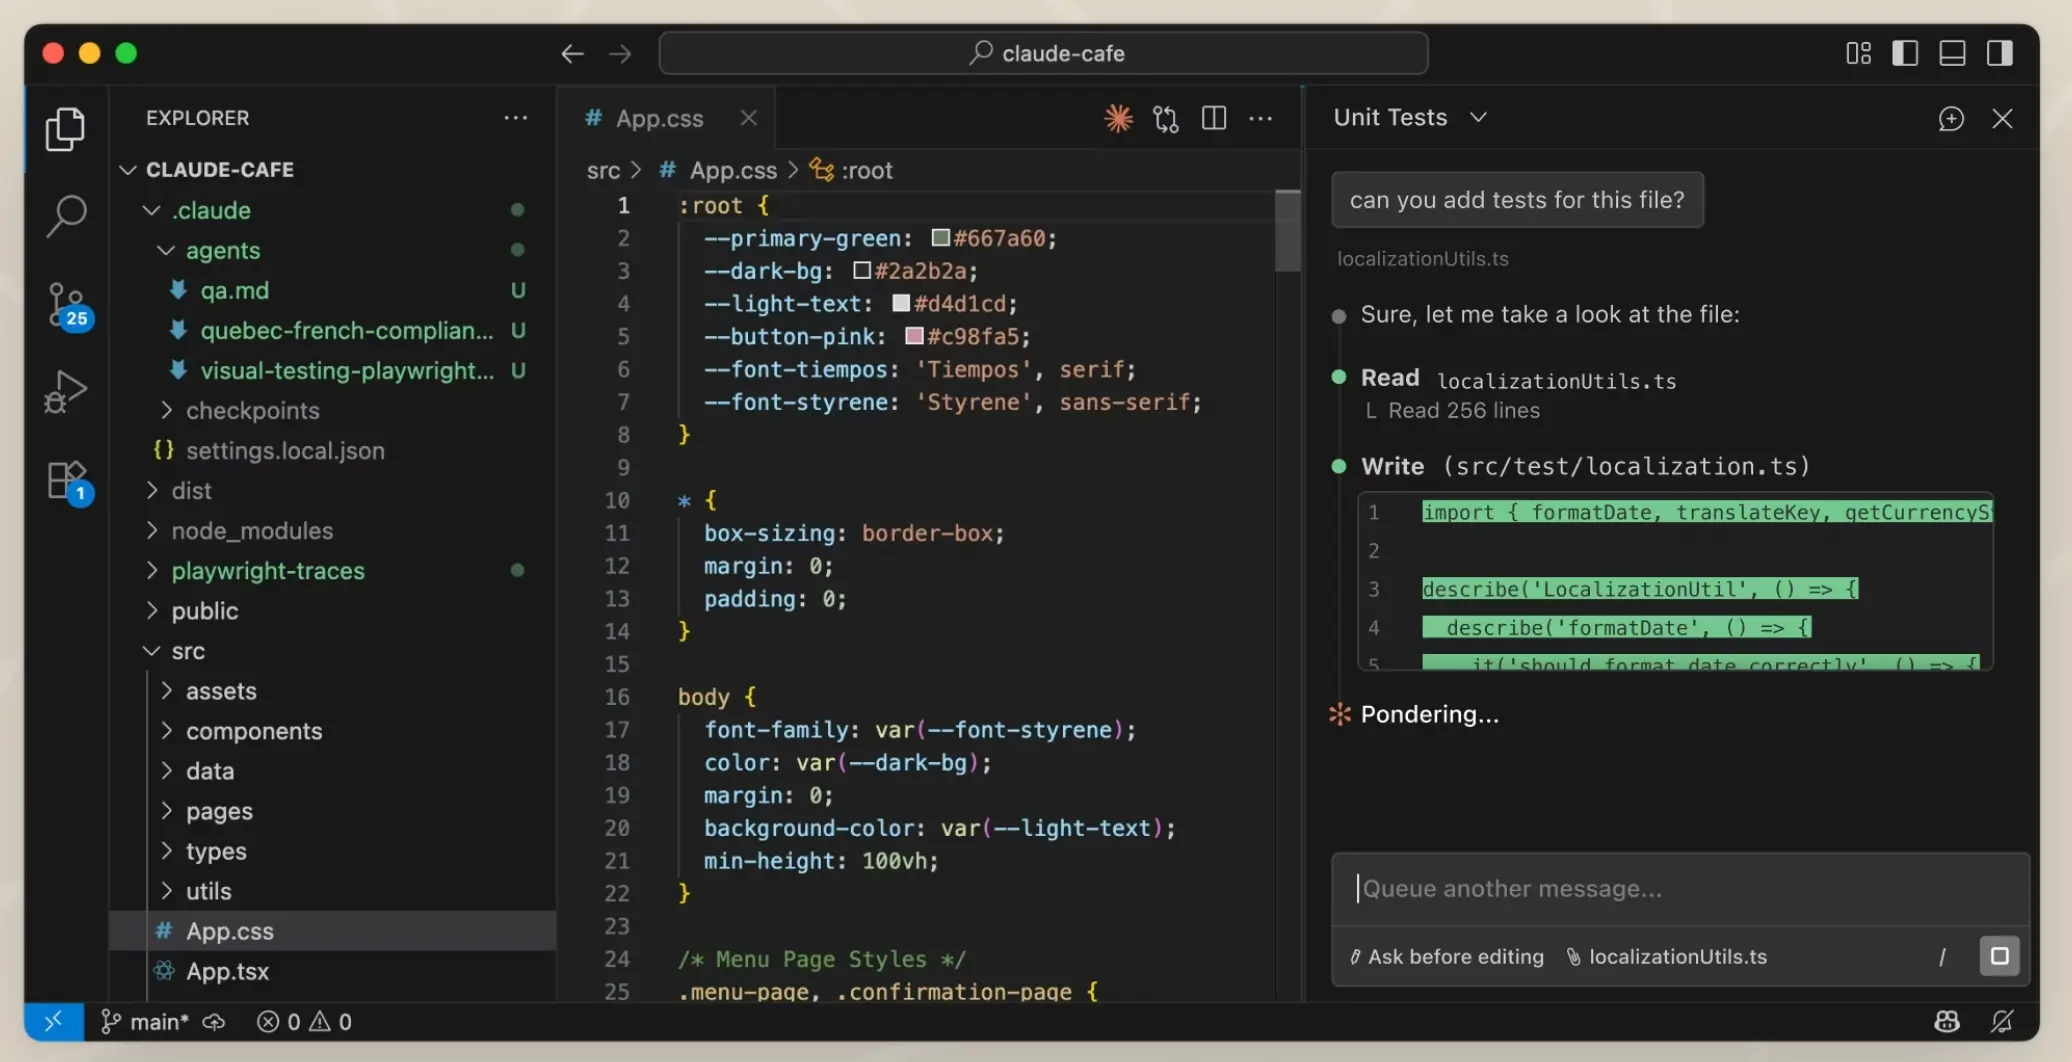Open the Claude icon in the editor toolbar

pyautogui.click(x=1118, y=118)
